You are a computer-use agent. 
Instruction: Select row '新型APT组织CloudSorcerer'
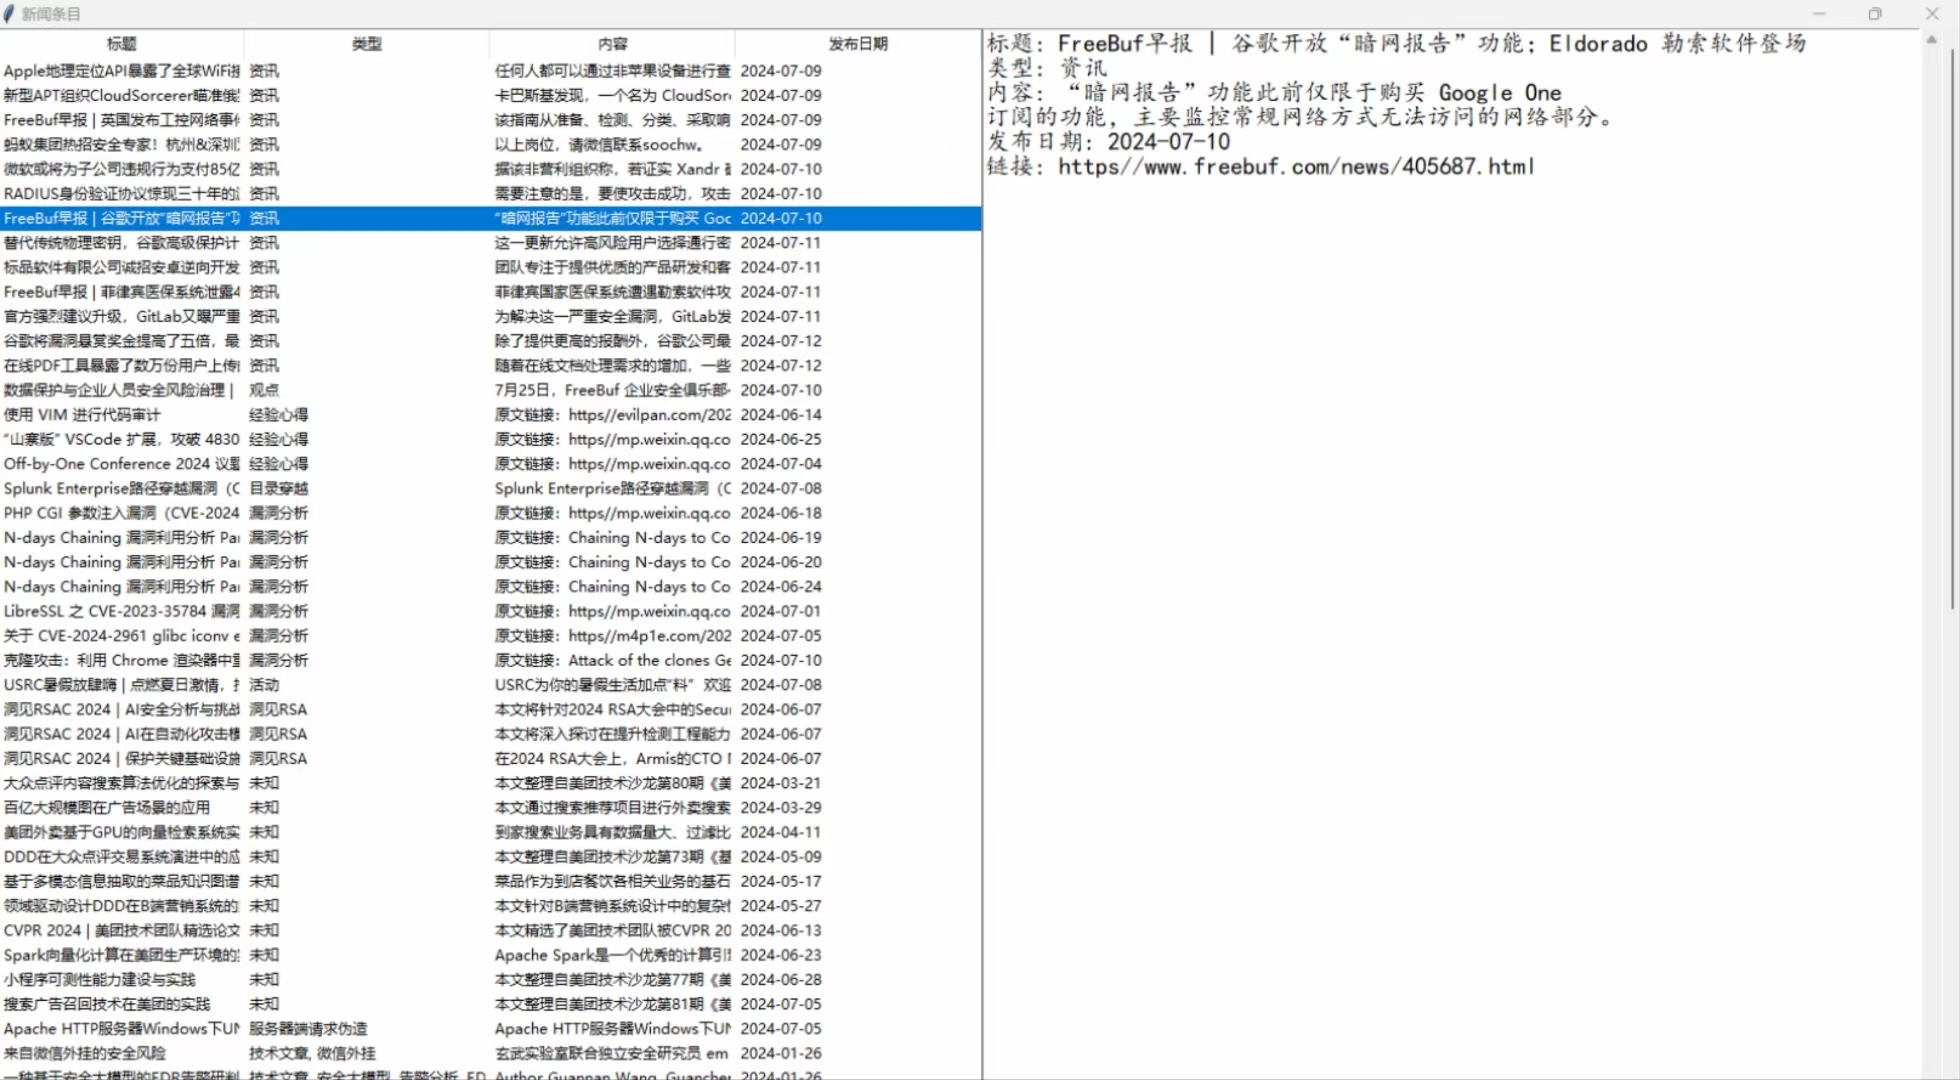[x=490, y=95]
